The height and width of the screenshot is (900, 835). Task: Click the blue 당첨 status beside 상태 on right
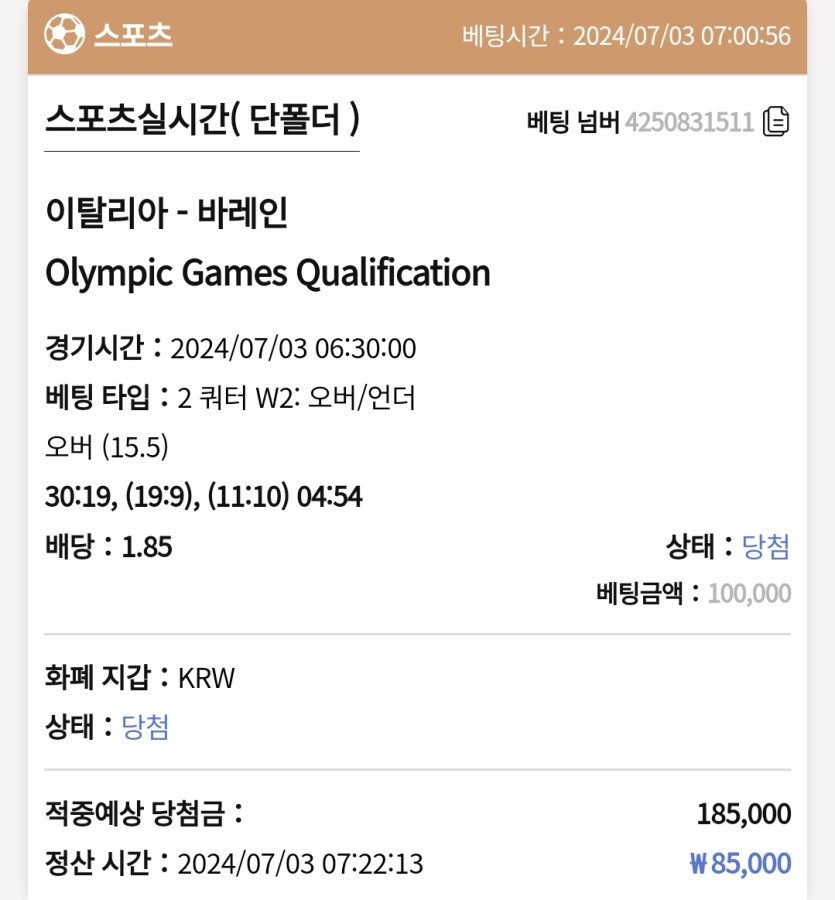point(766,546)
